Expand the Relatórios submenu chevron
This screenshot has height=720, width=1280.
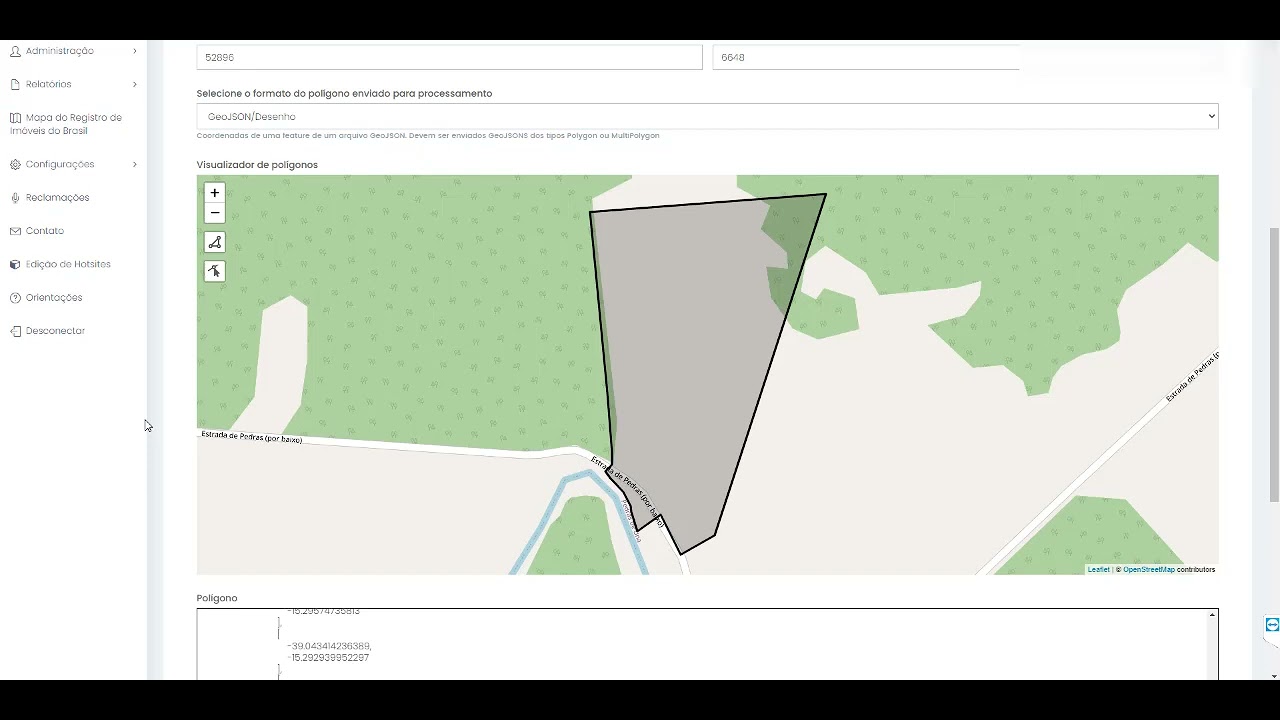tap(135, 84)
